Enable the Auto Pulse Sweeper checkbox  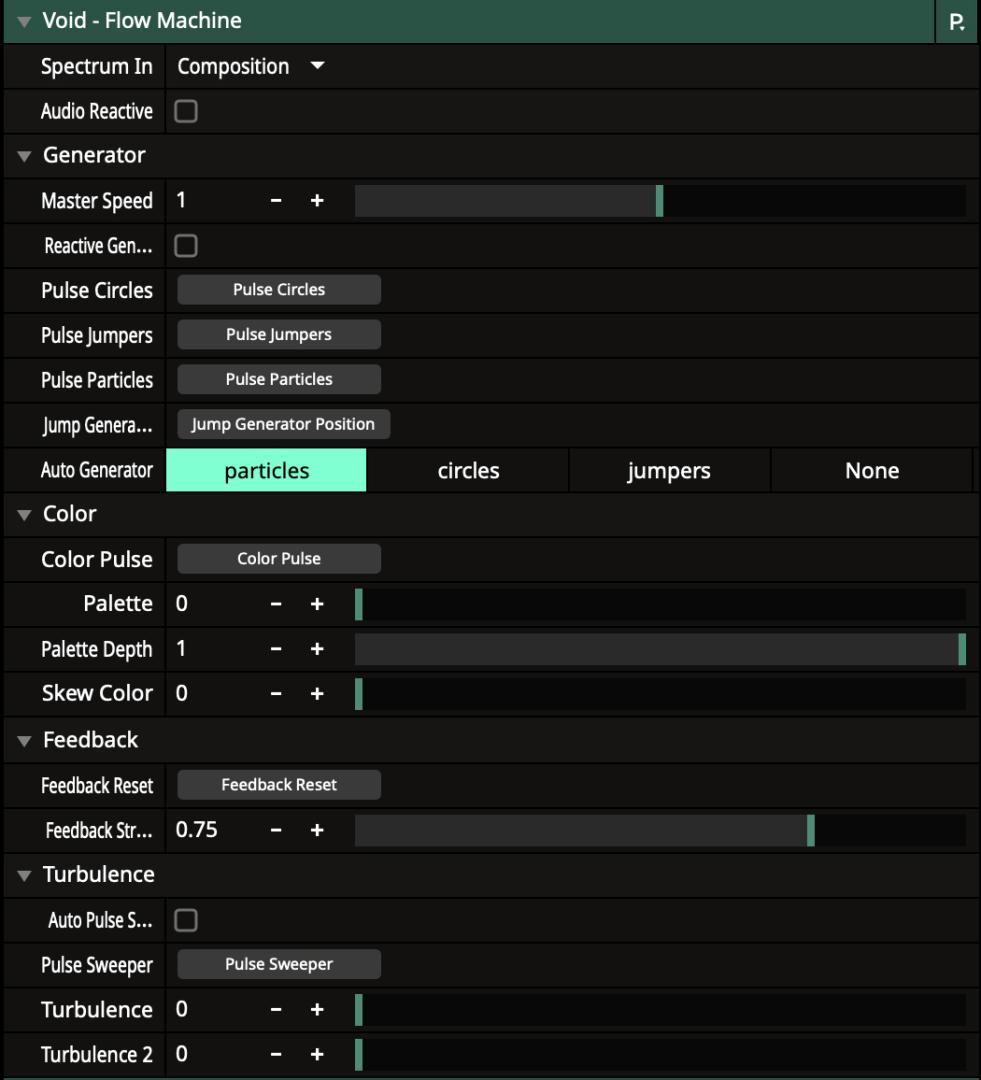(186, 920)
